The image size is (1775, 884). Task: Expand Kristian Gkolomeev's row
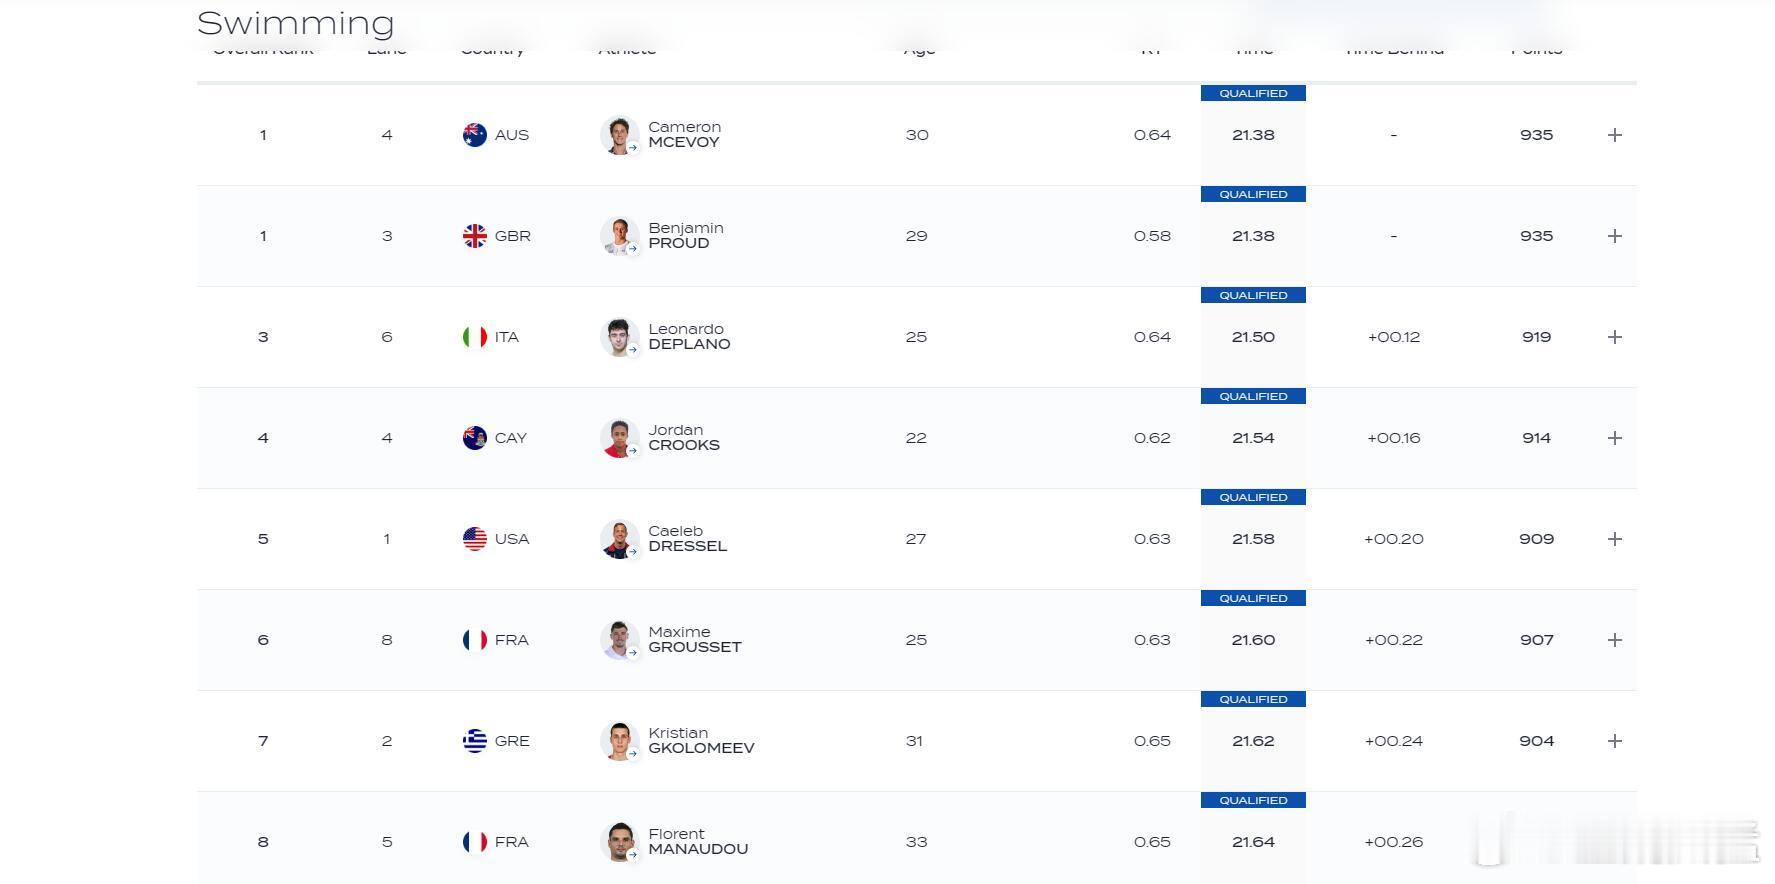pos(1614,741)
